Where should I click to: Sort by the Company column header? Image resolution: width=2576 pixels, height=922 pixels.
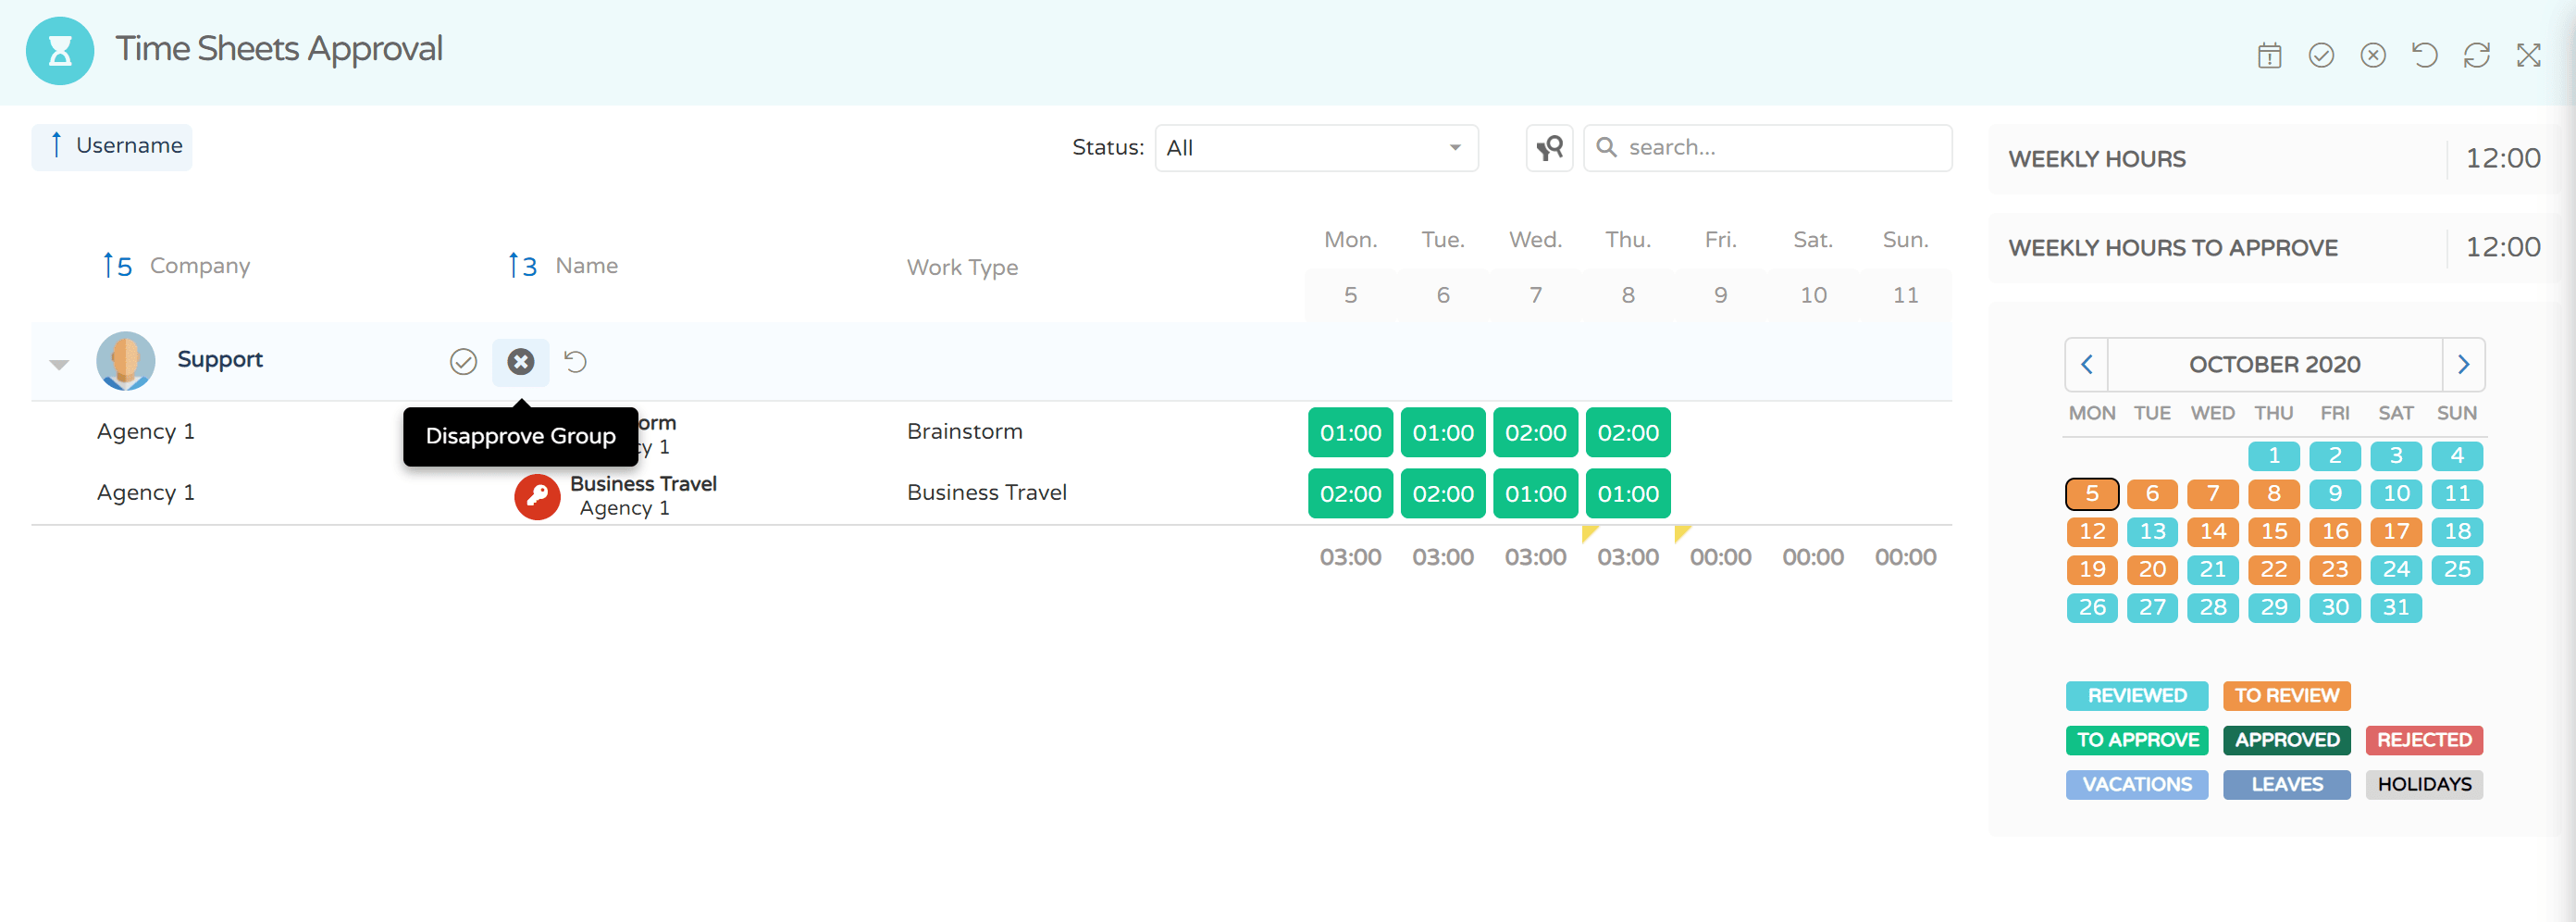[198, 266]
